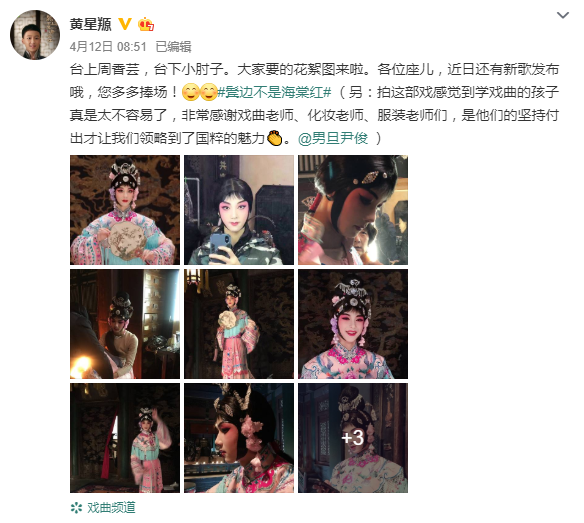Open the mirror selfie photo with phone
Image resolution: width=584 pixels, height=523 pixels.
pyautogui.click(x=239, y=210)
